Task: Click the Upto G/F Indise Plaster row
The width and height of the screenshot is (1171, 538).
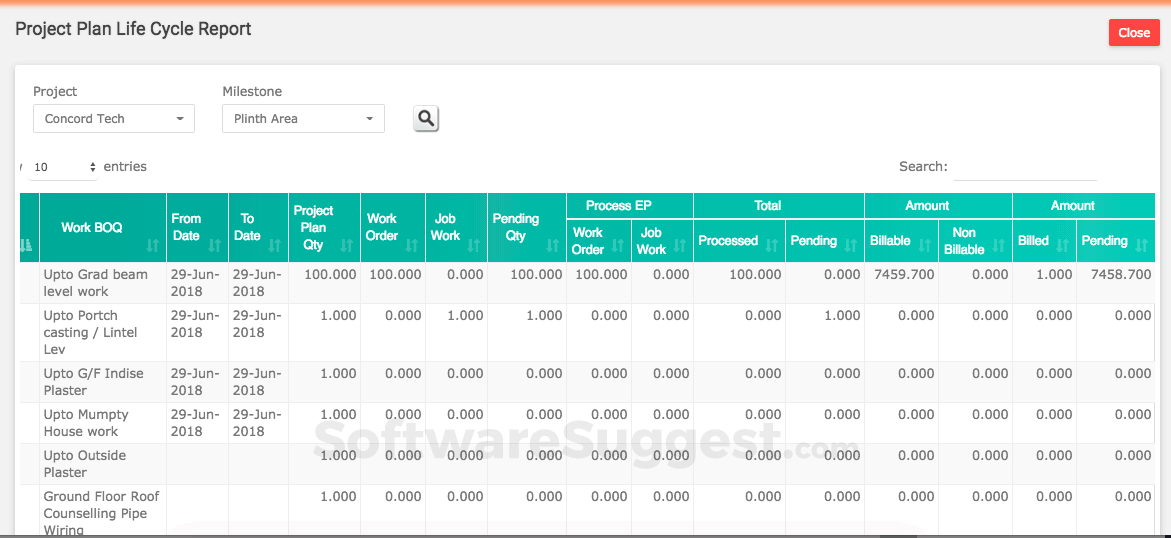Action: (95, 382)
